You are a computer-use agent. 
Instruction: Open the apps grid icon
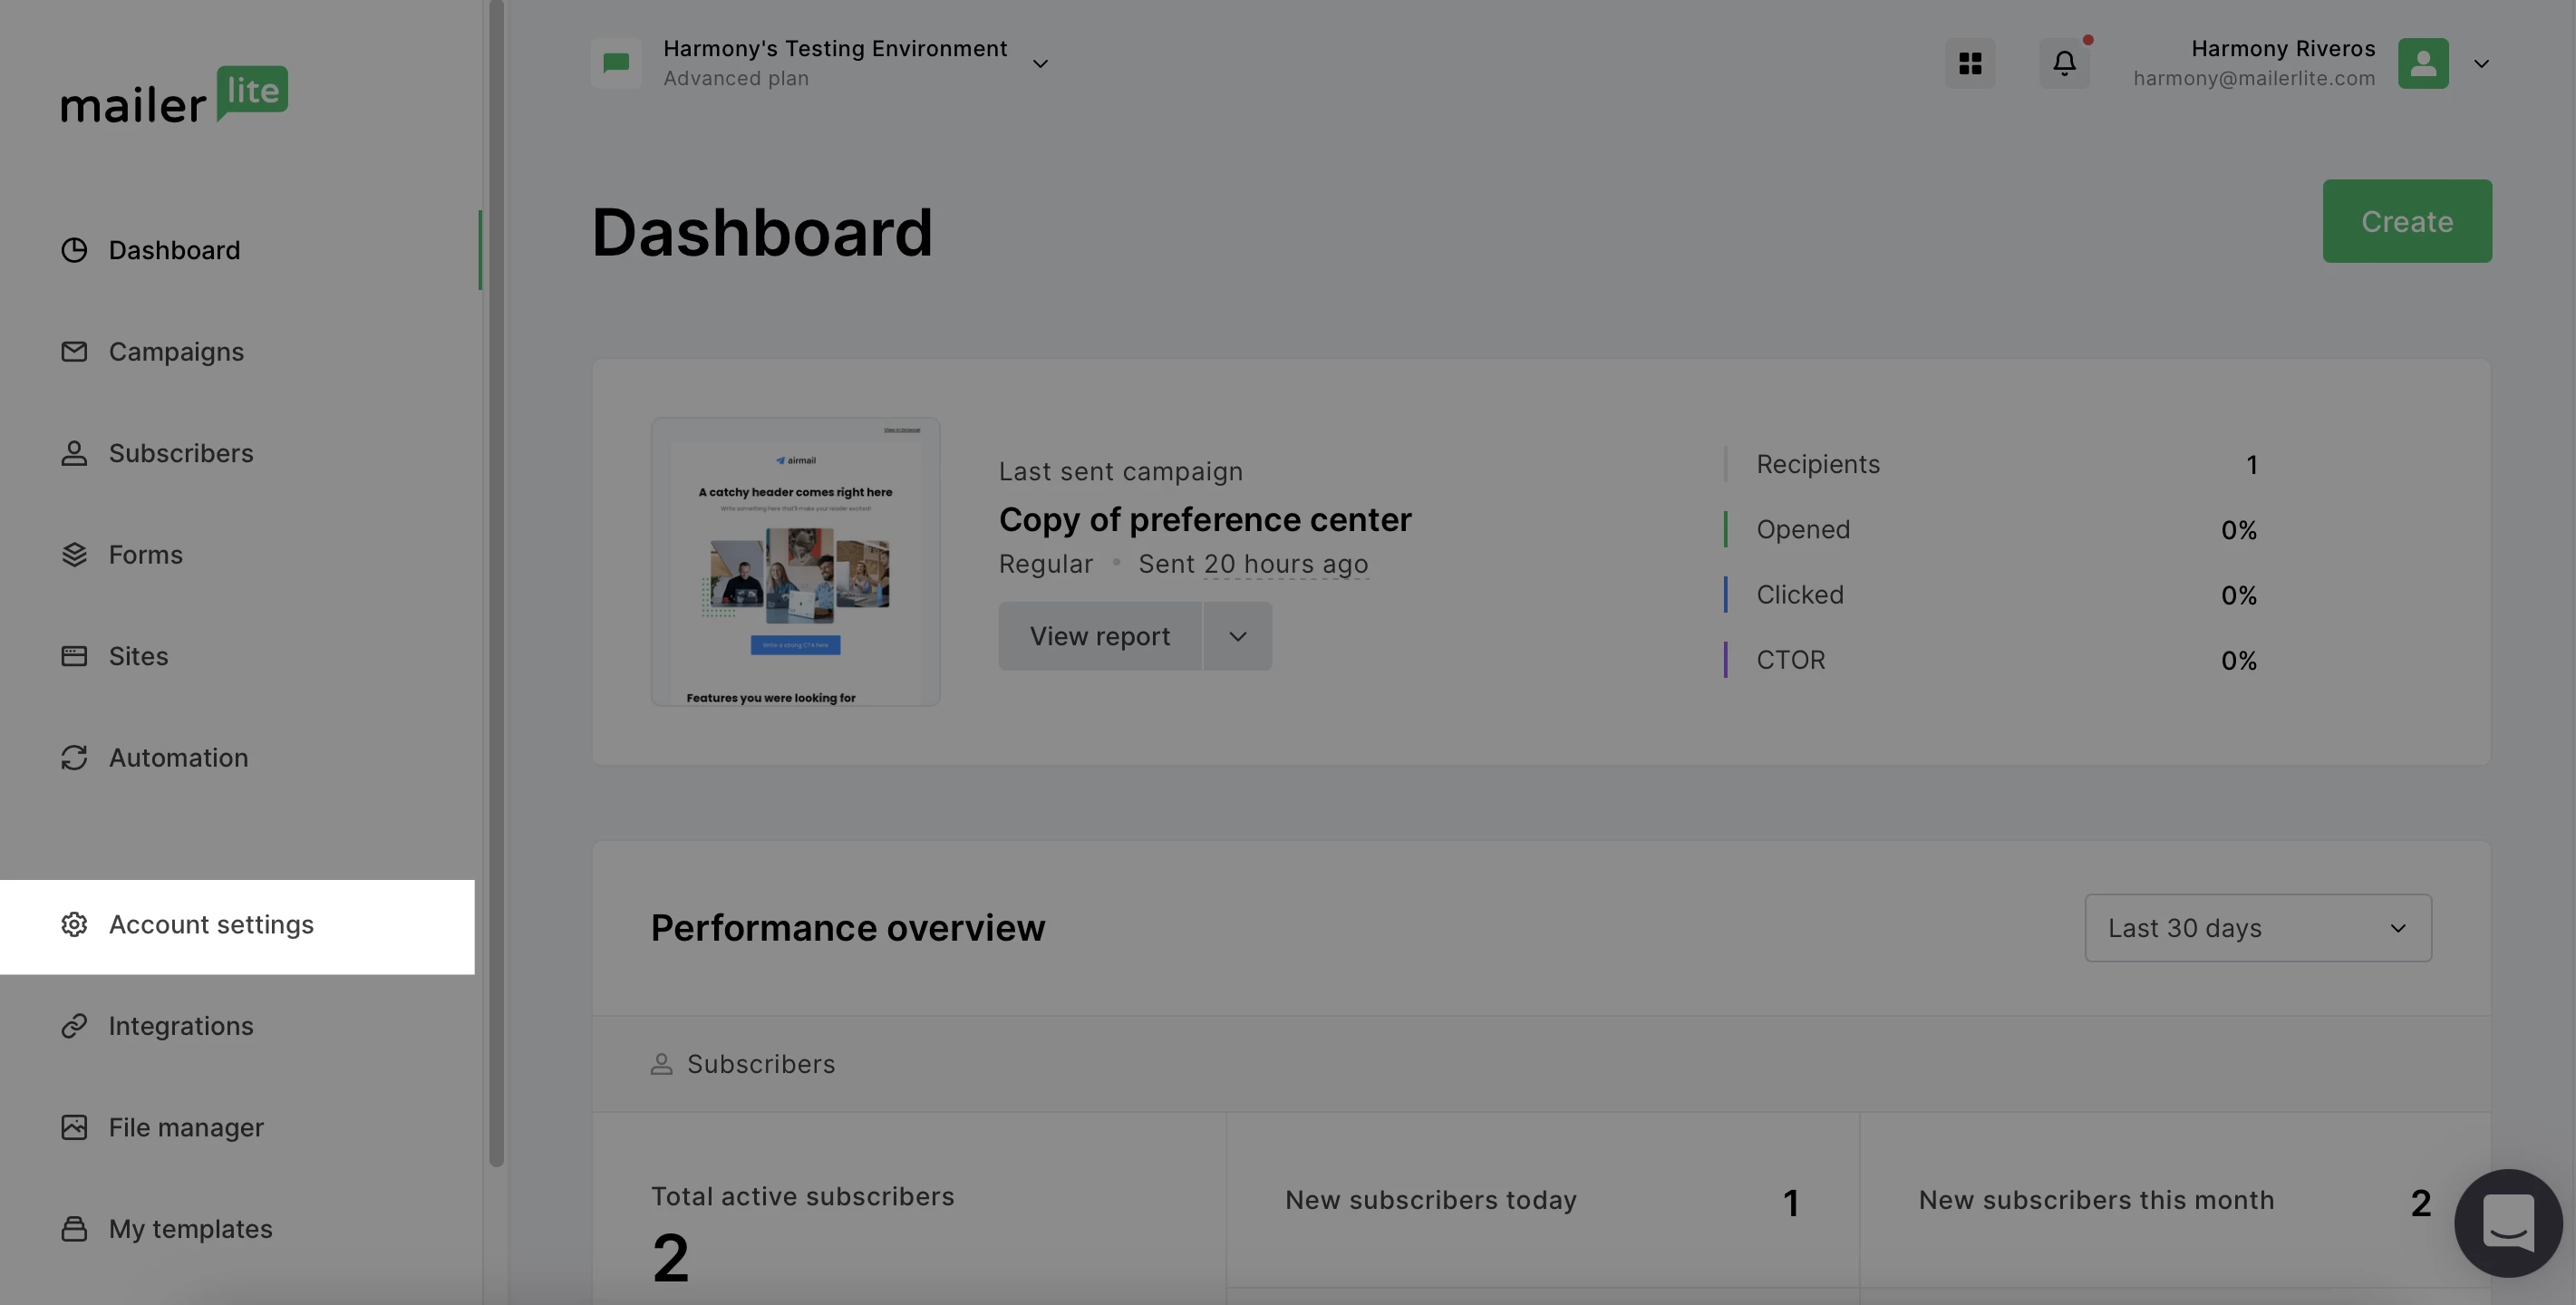tap(1970, 64)
